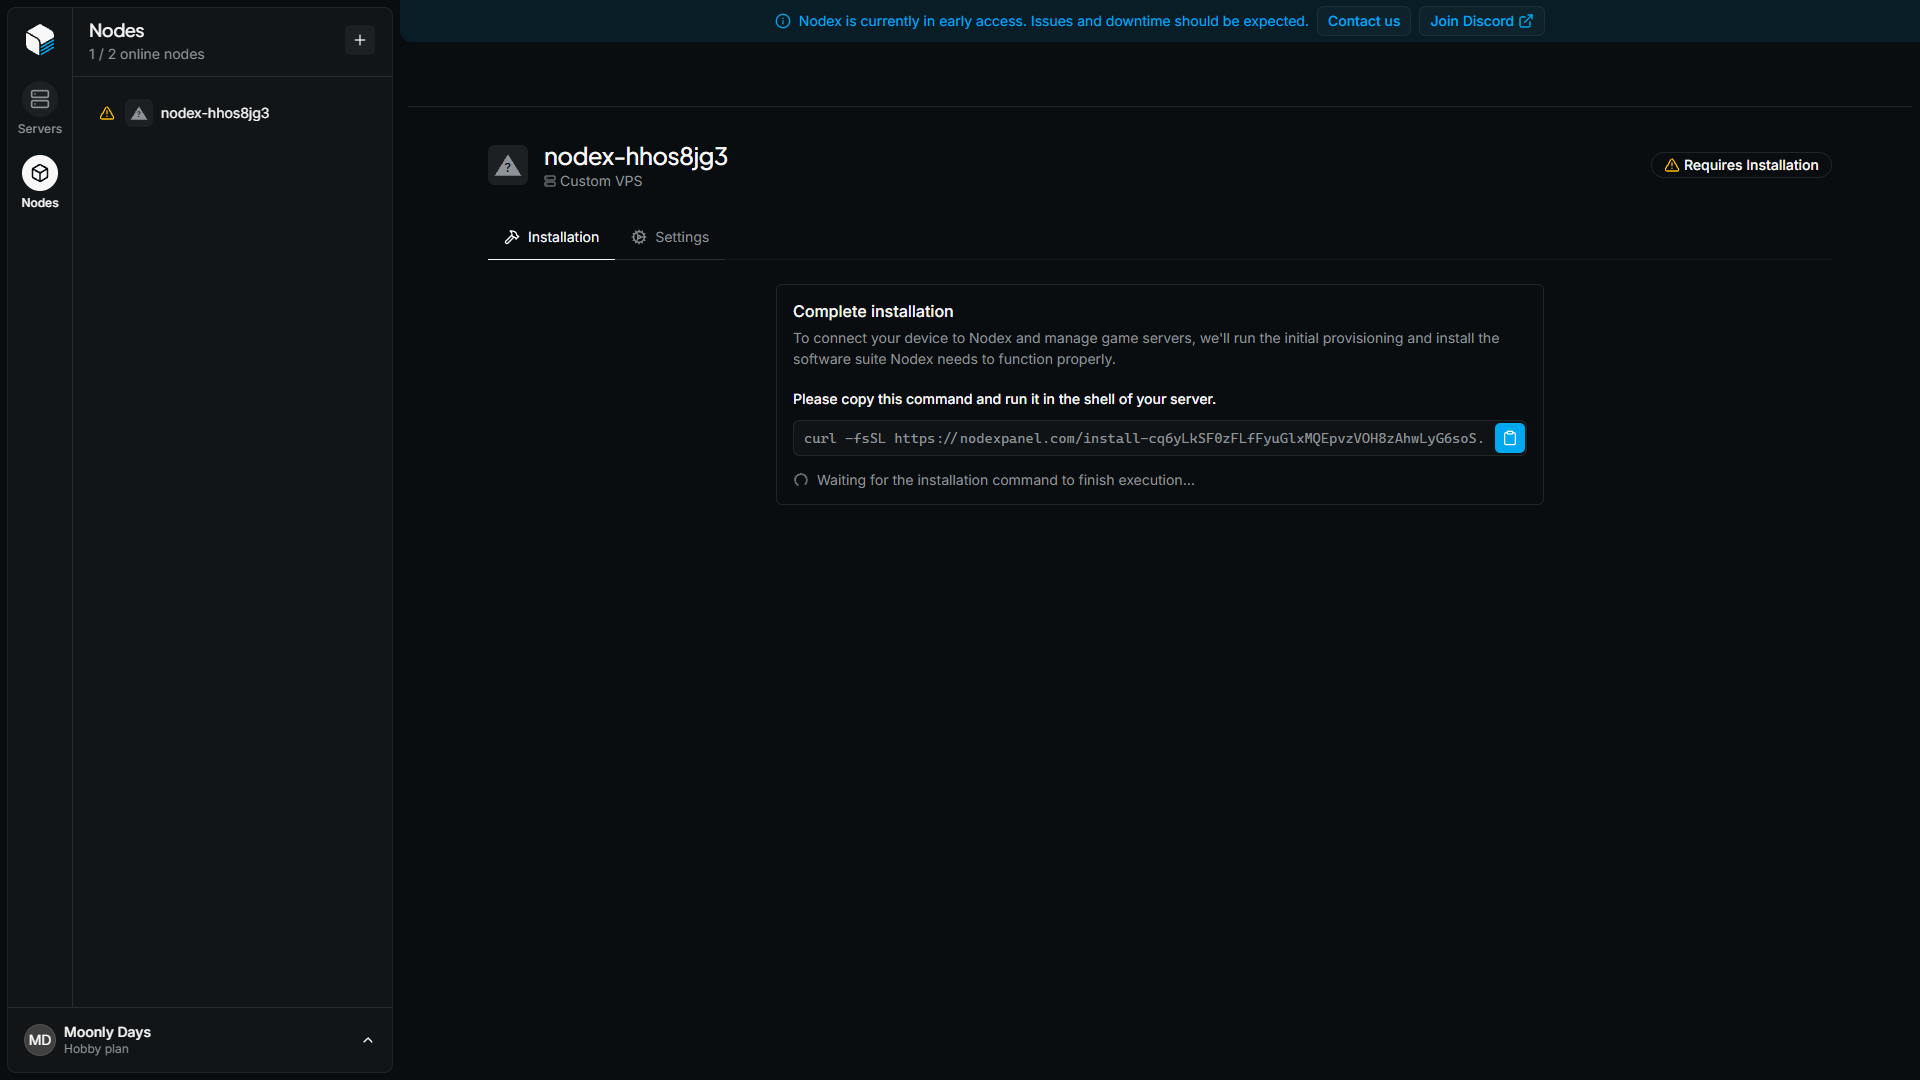Screen dimensions: 1920x1080
Task: Click the Hobby plan label
Action: (96, 1049)
